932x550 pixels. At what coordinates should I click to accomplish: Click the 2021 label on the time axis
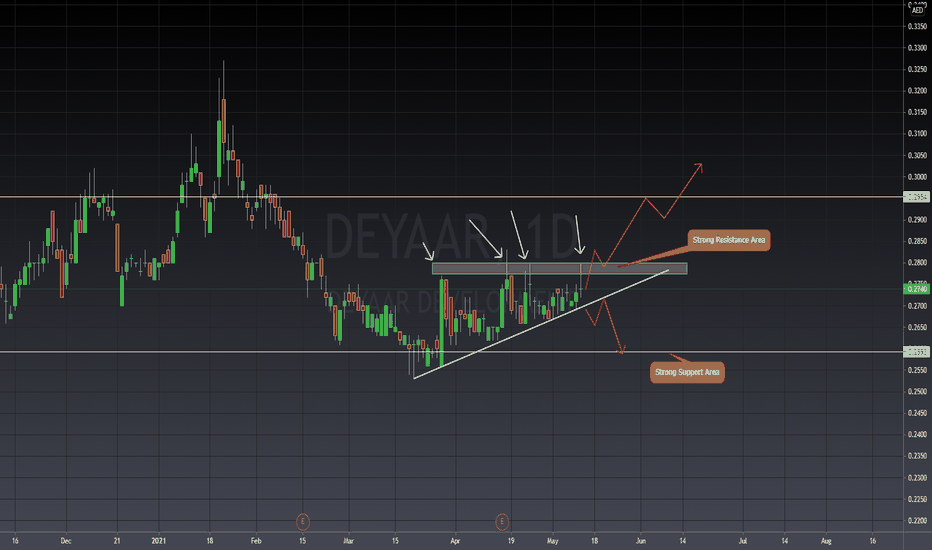coord(159,541)
